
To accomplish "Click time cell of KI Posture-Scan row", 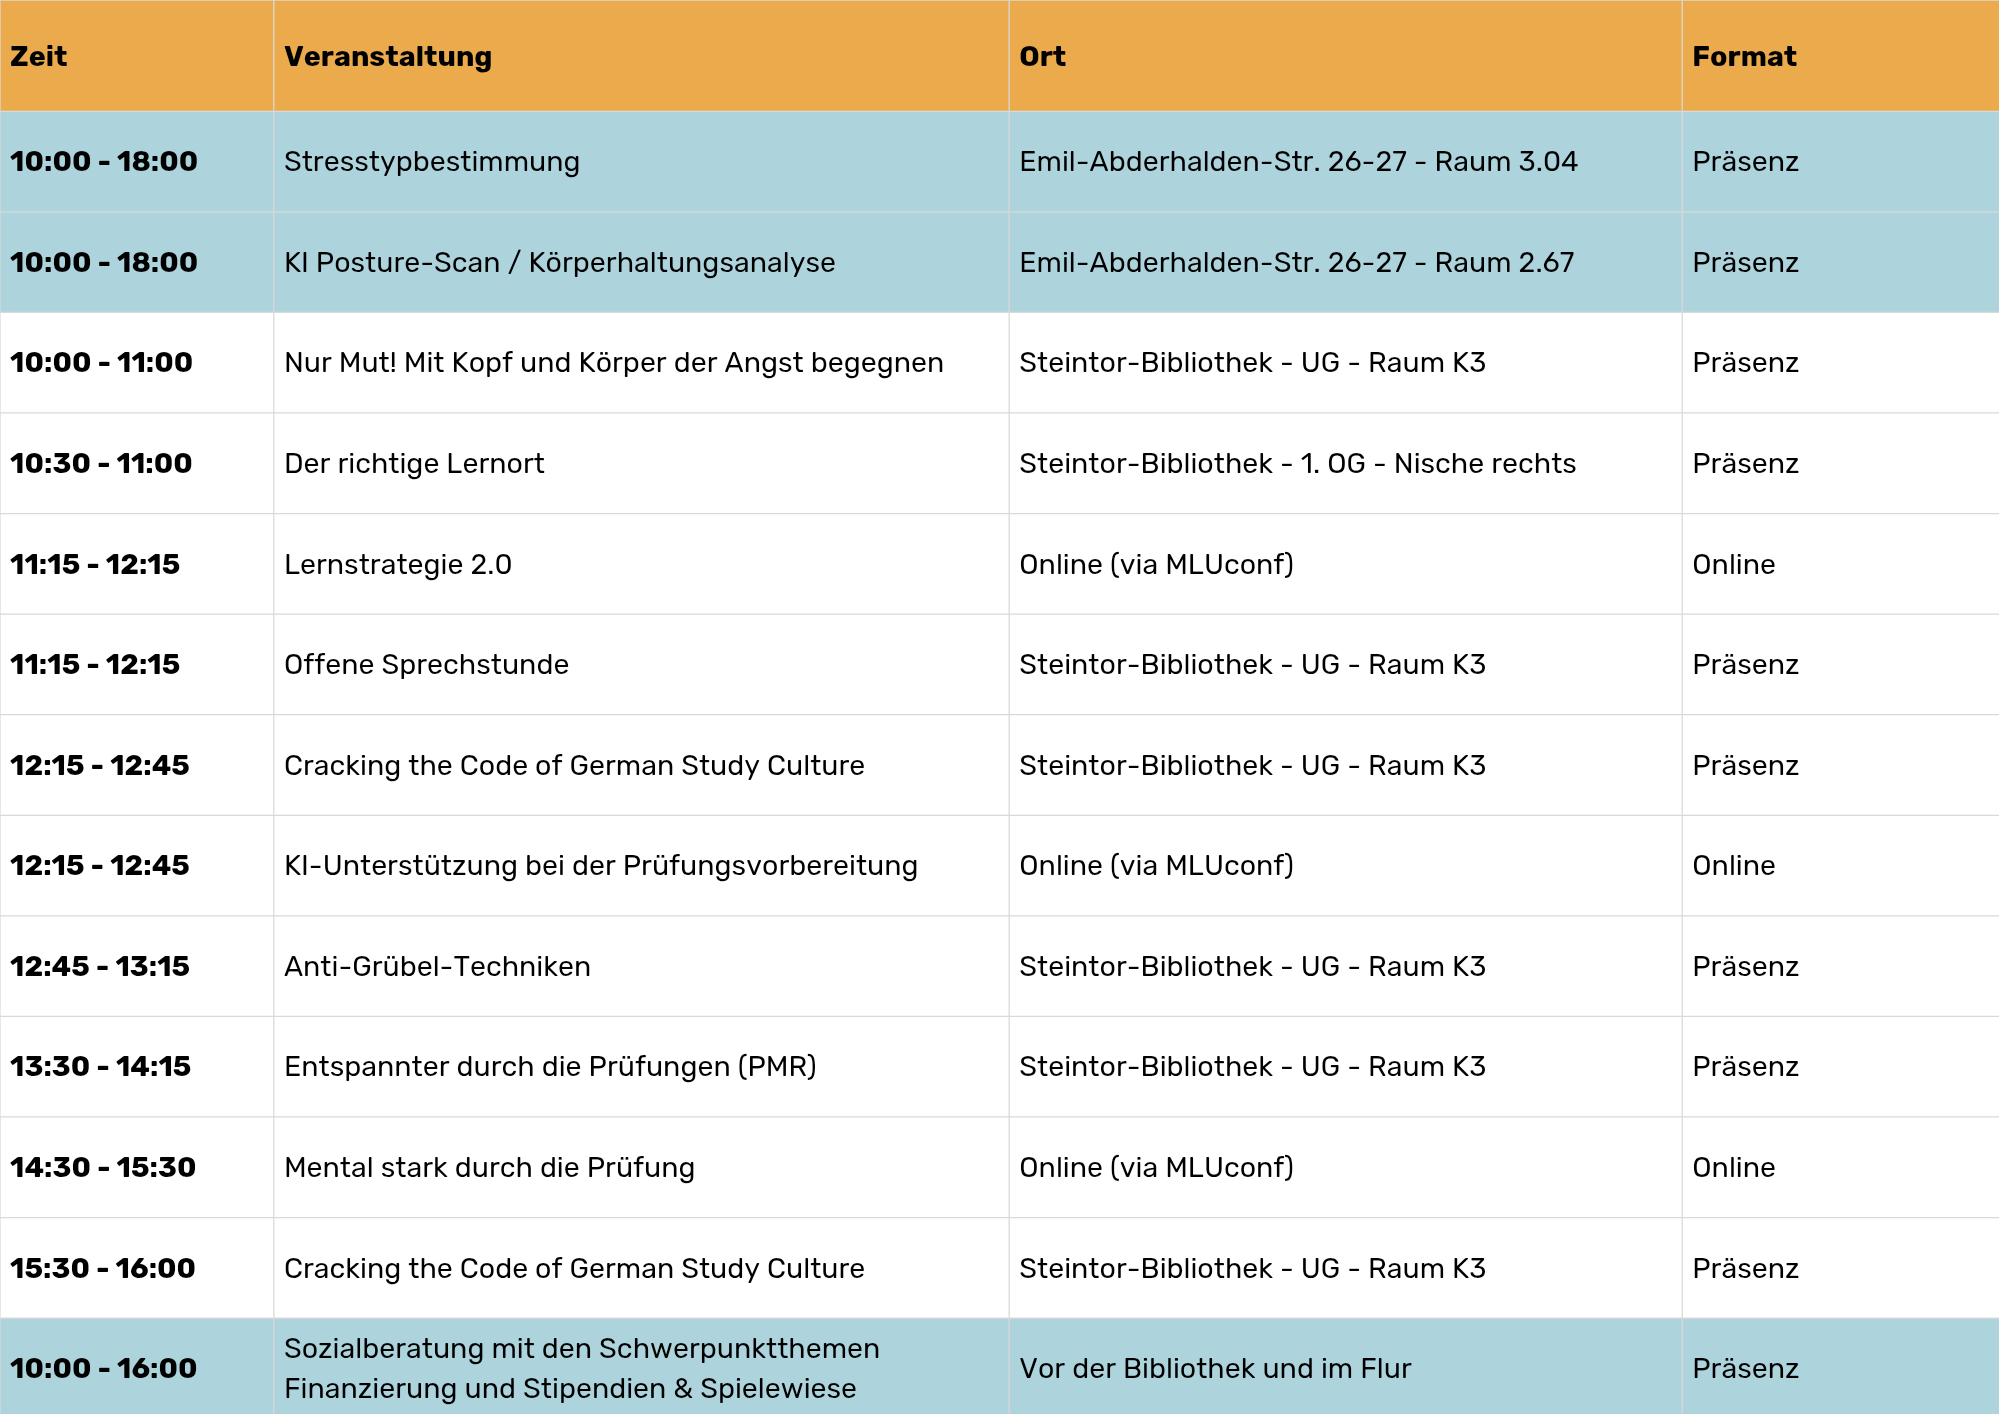I will tap(137, 262).
